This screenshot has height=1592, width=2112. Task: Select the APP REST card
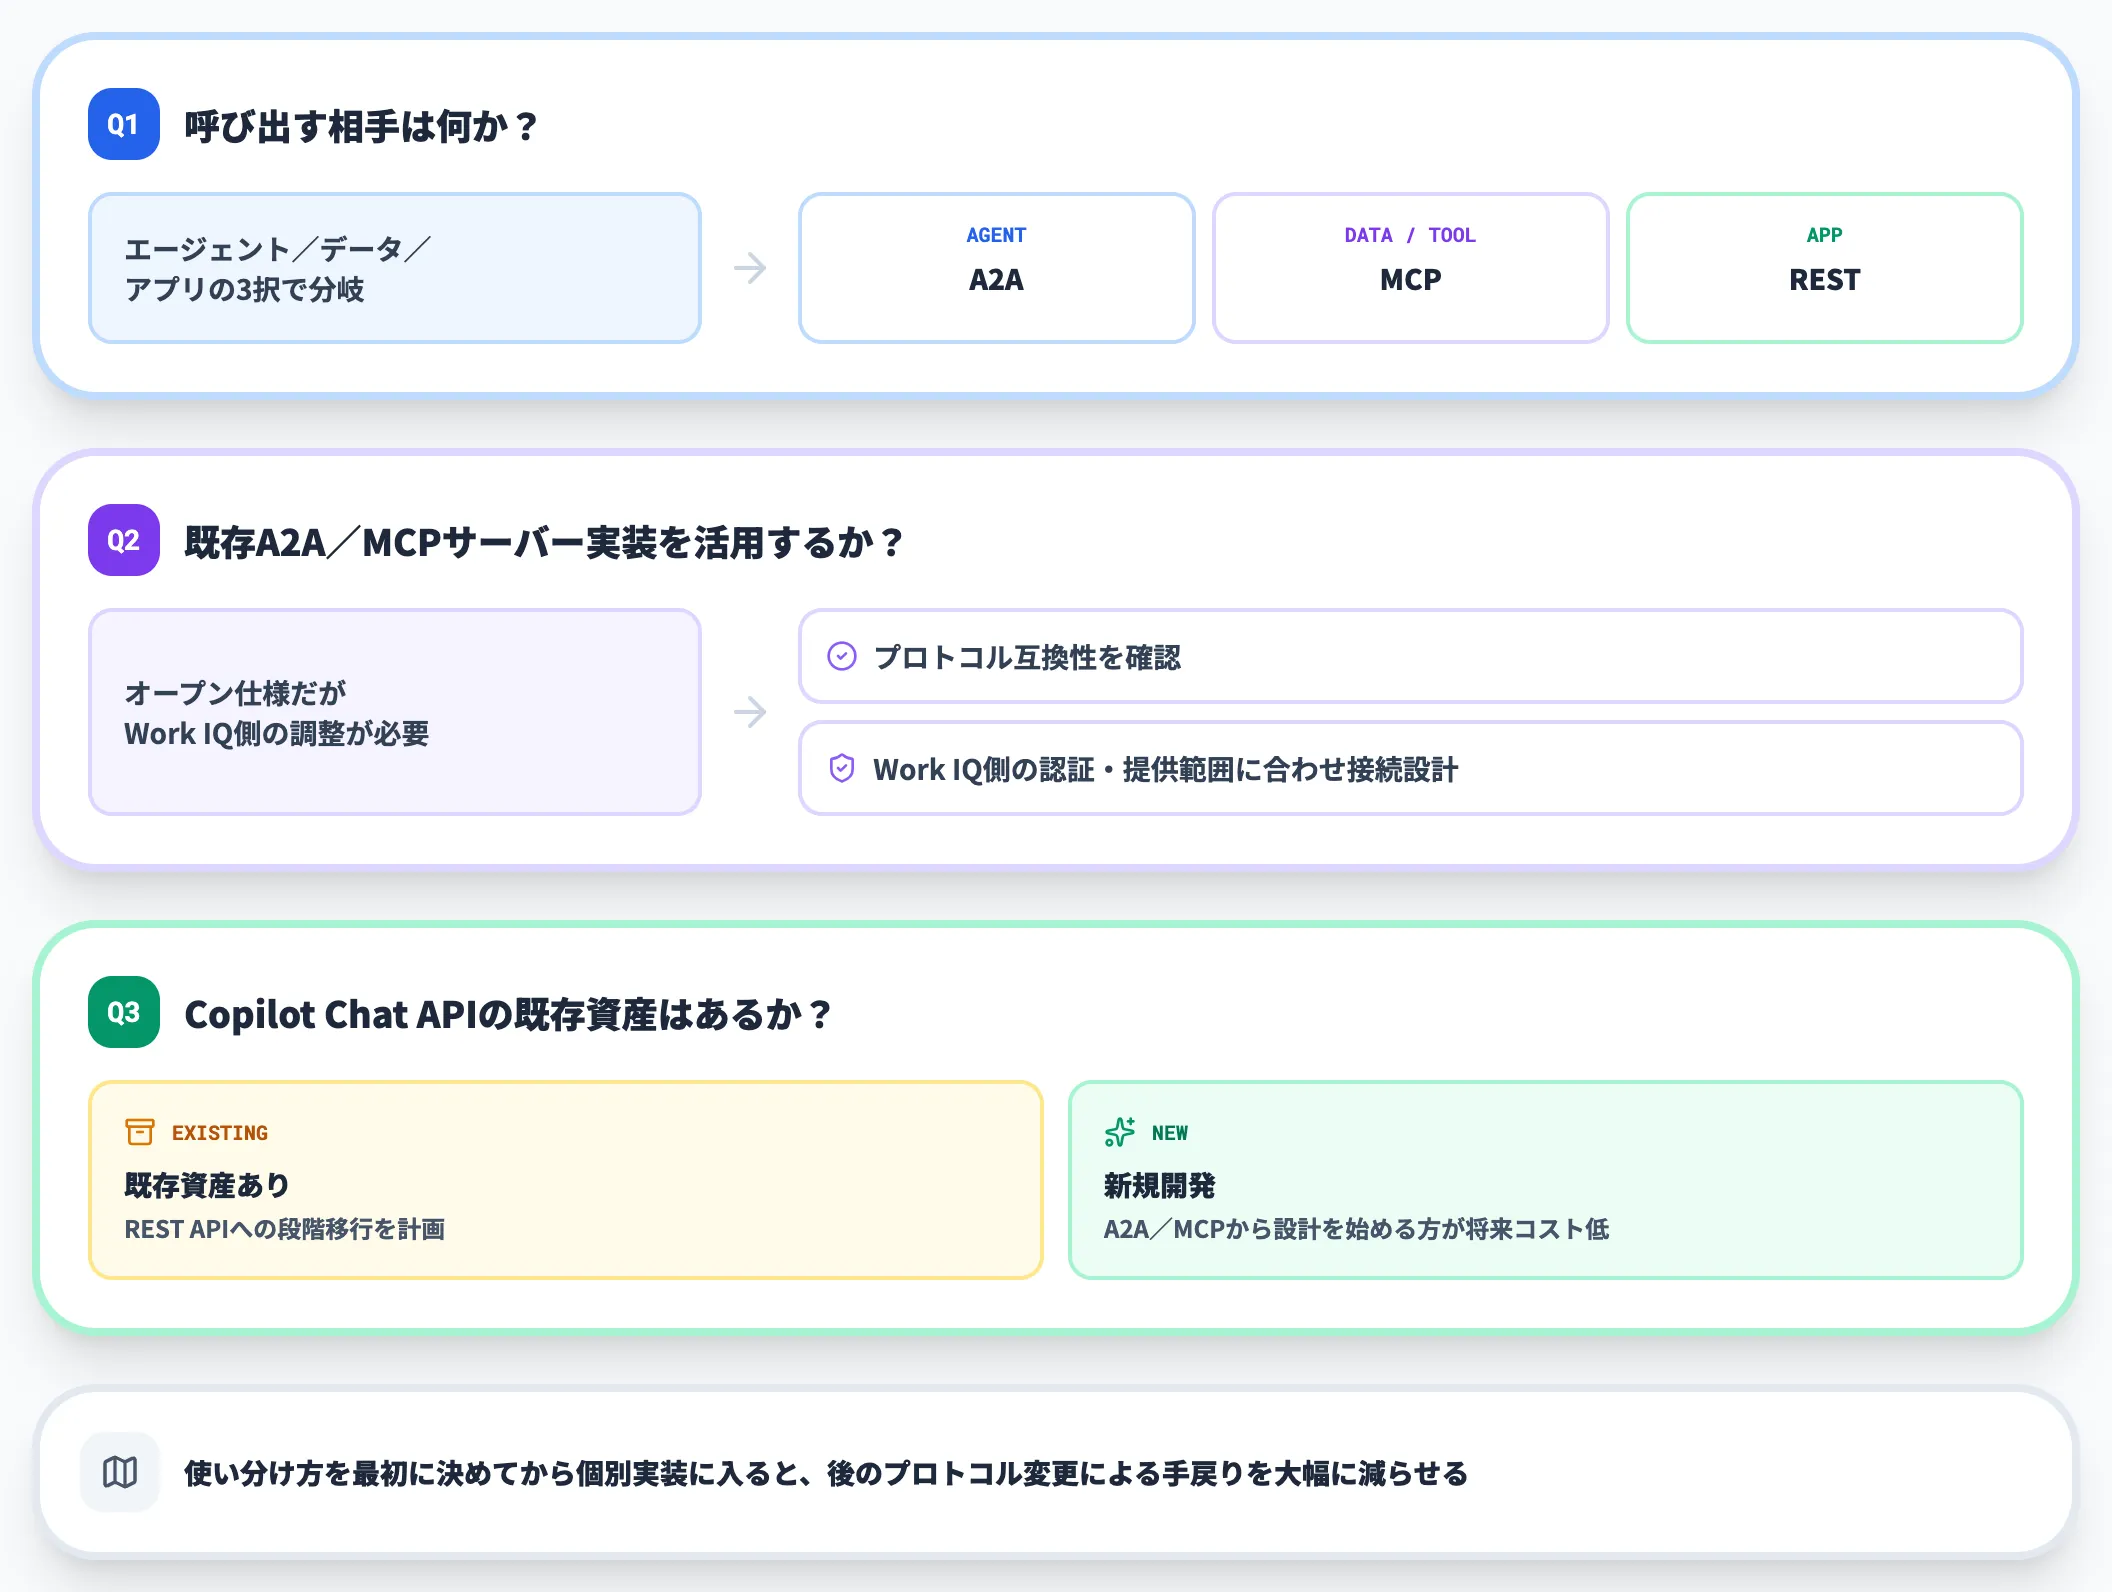pos(1824,268)
